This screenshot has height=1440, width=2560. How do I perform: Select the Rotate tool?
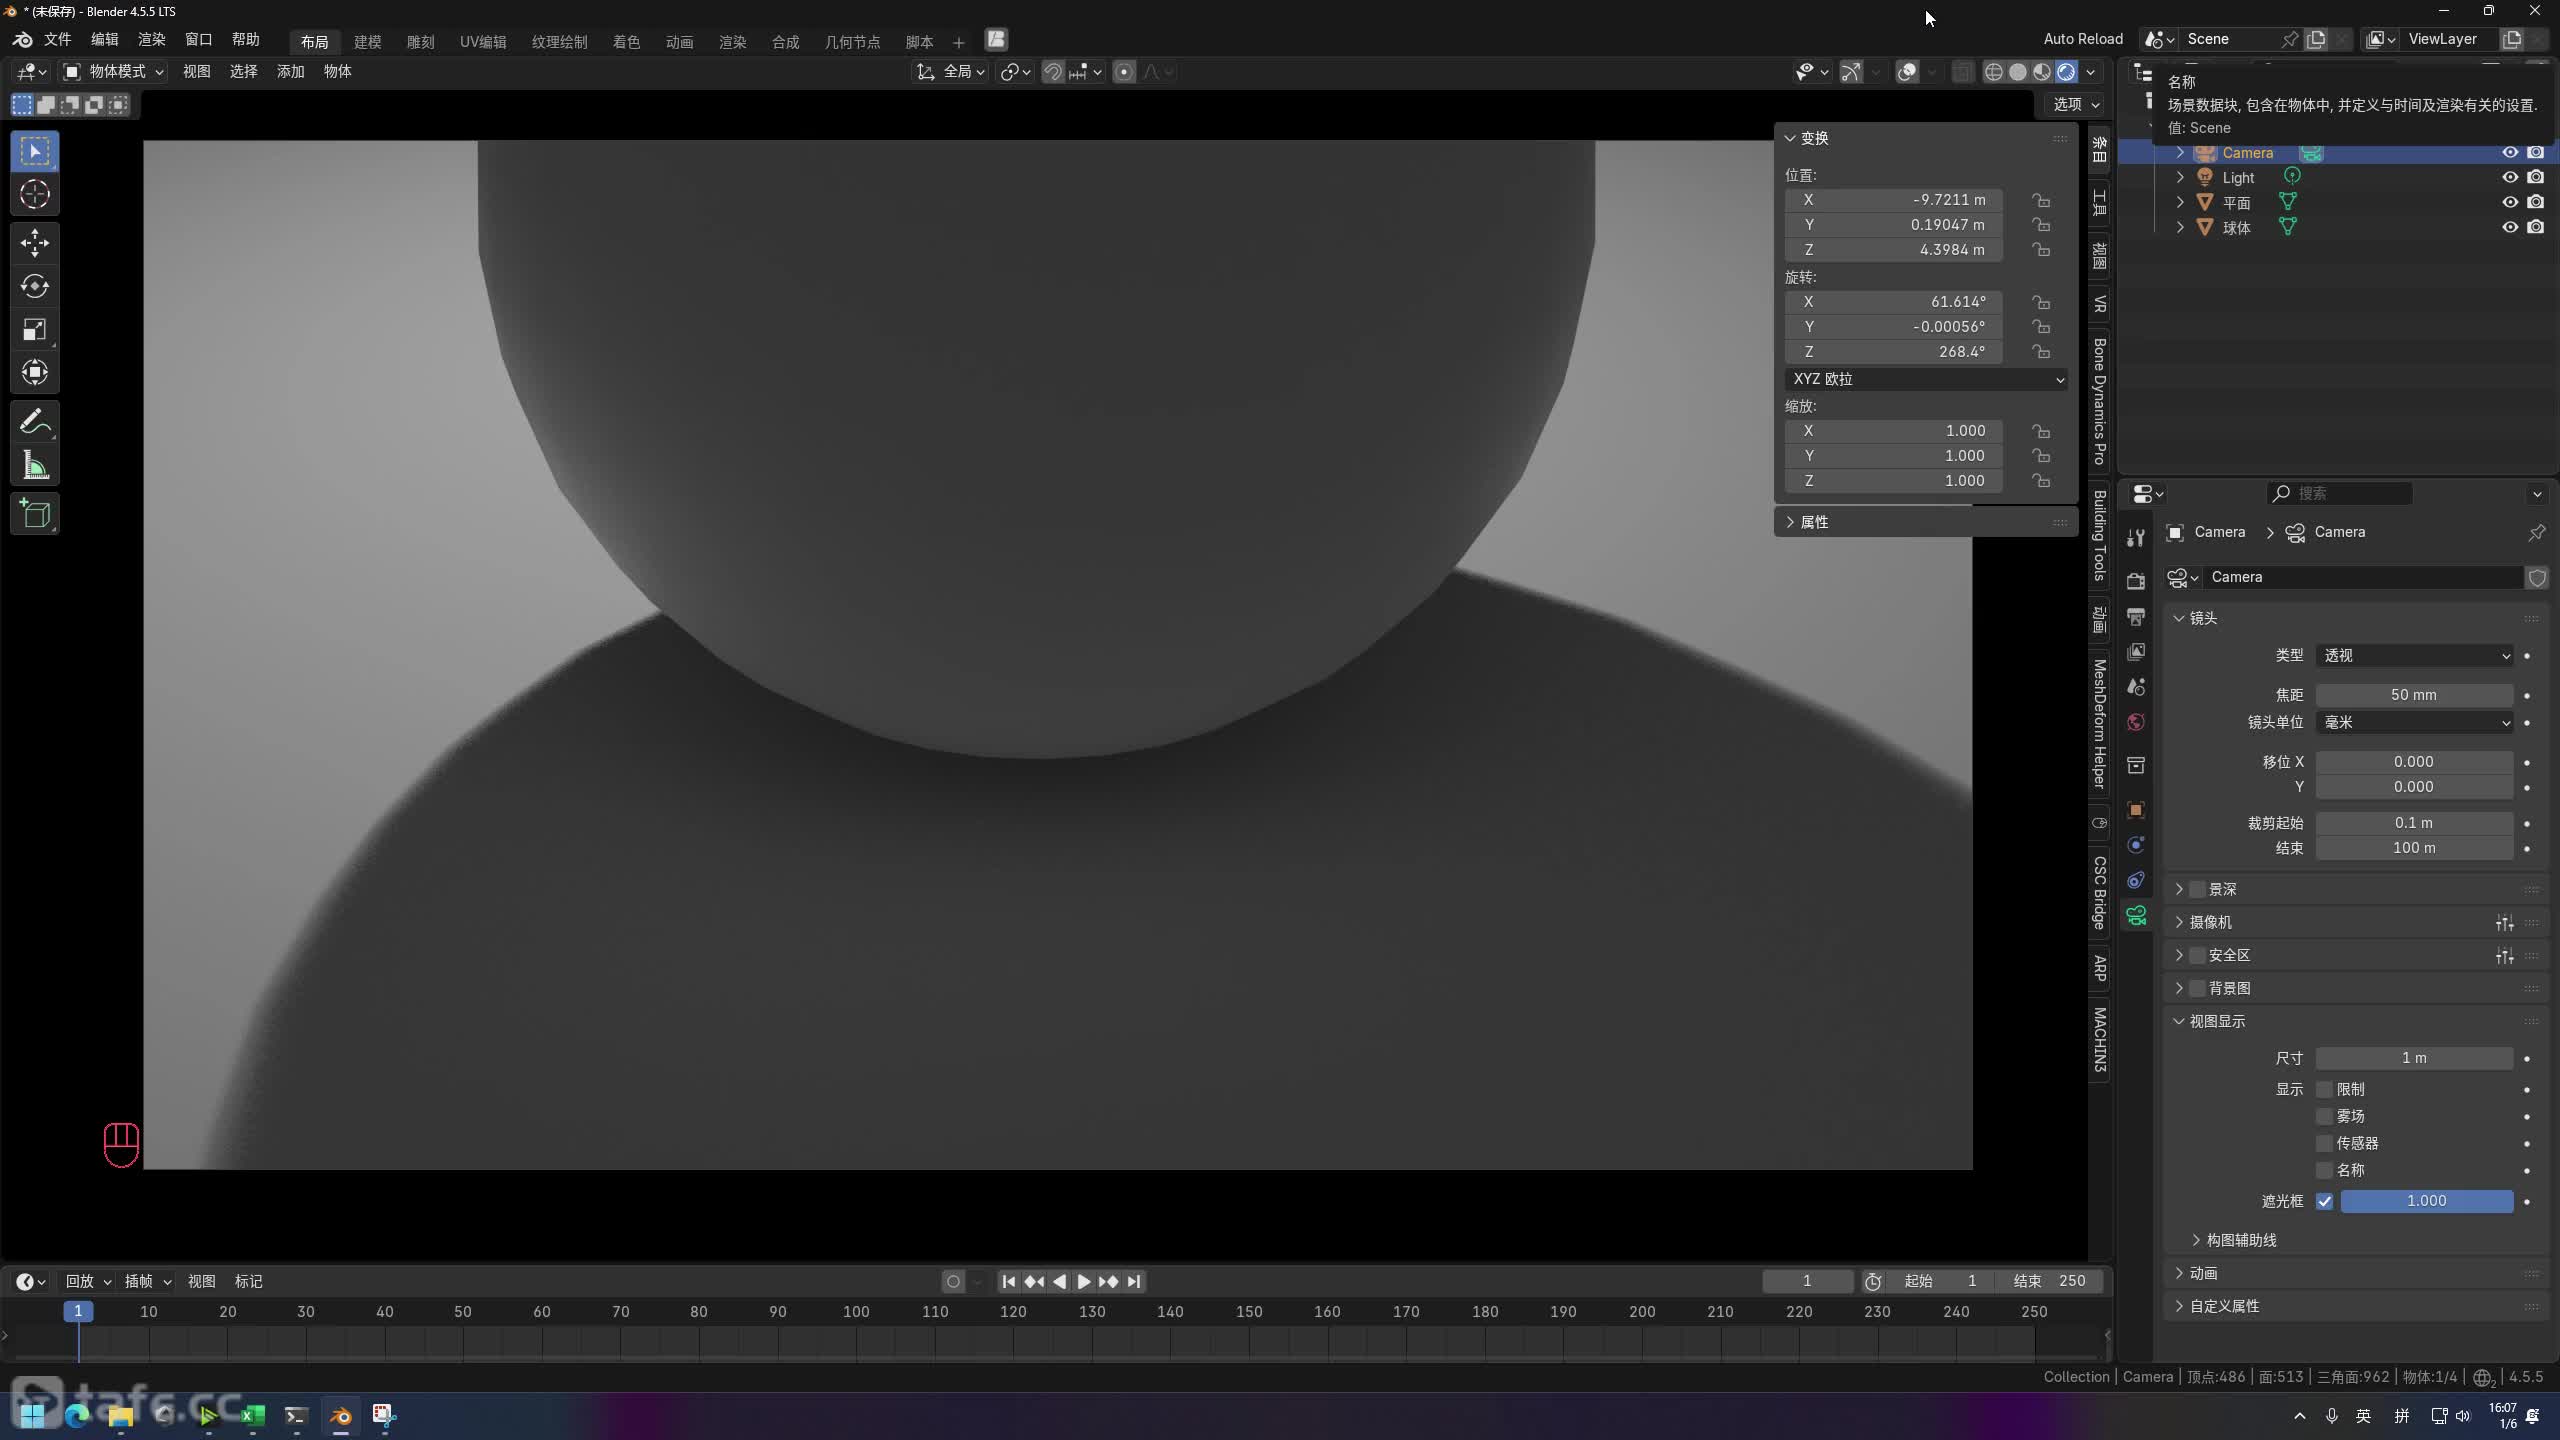click(35, 286)
